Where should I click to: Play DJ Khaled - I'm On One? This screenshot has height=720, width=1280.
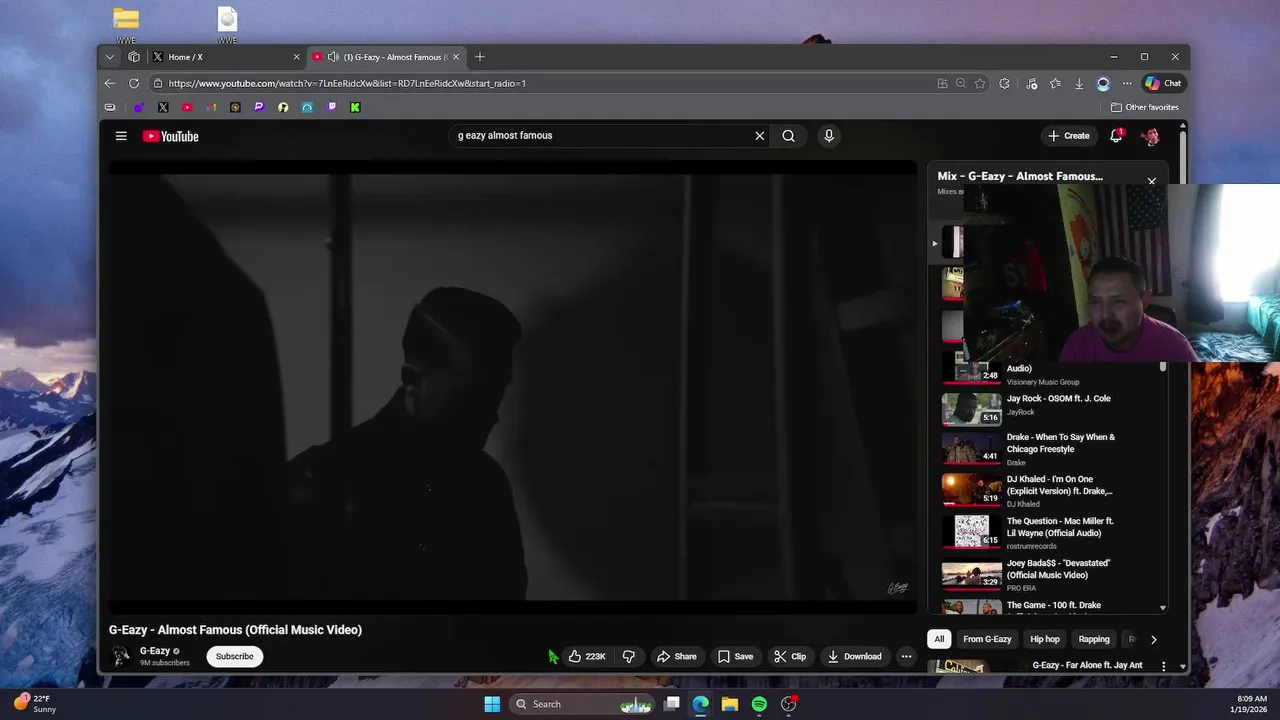coord(1050,491)
